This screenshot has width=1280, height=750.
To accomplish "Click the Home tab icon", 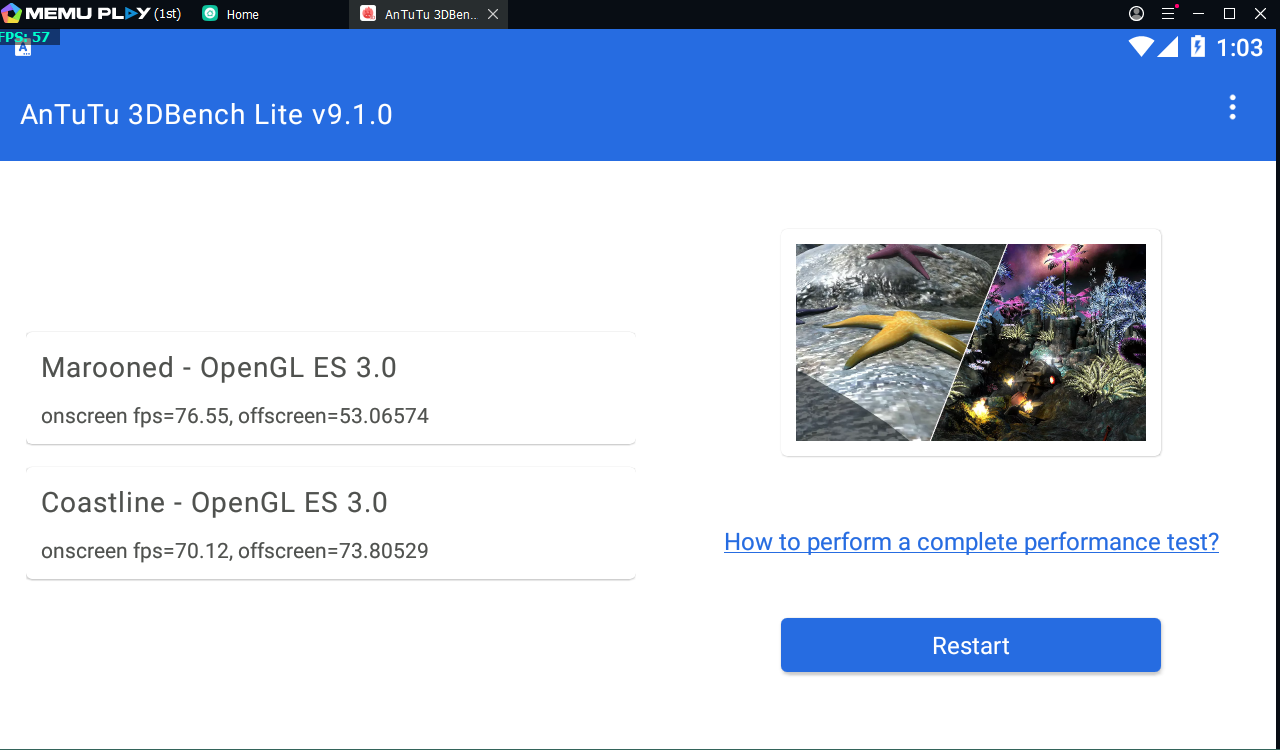I will (x=210, y=14).
